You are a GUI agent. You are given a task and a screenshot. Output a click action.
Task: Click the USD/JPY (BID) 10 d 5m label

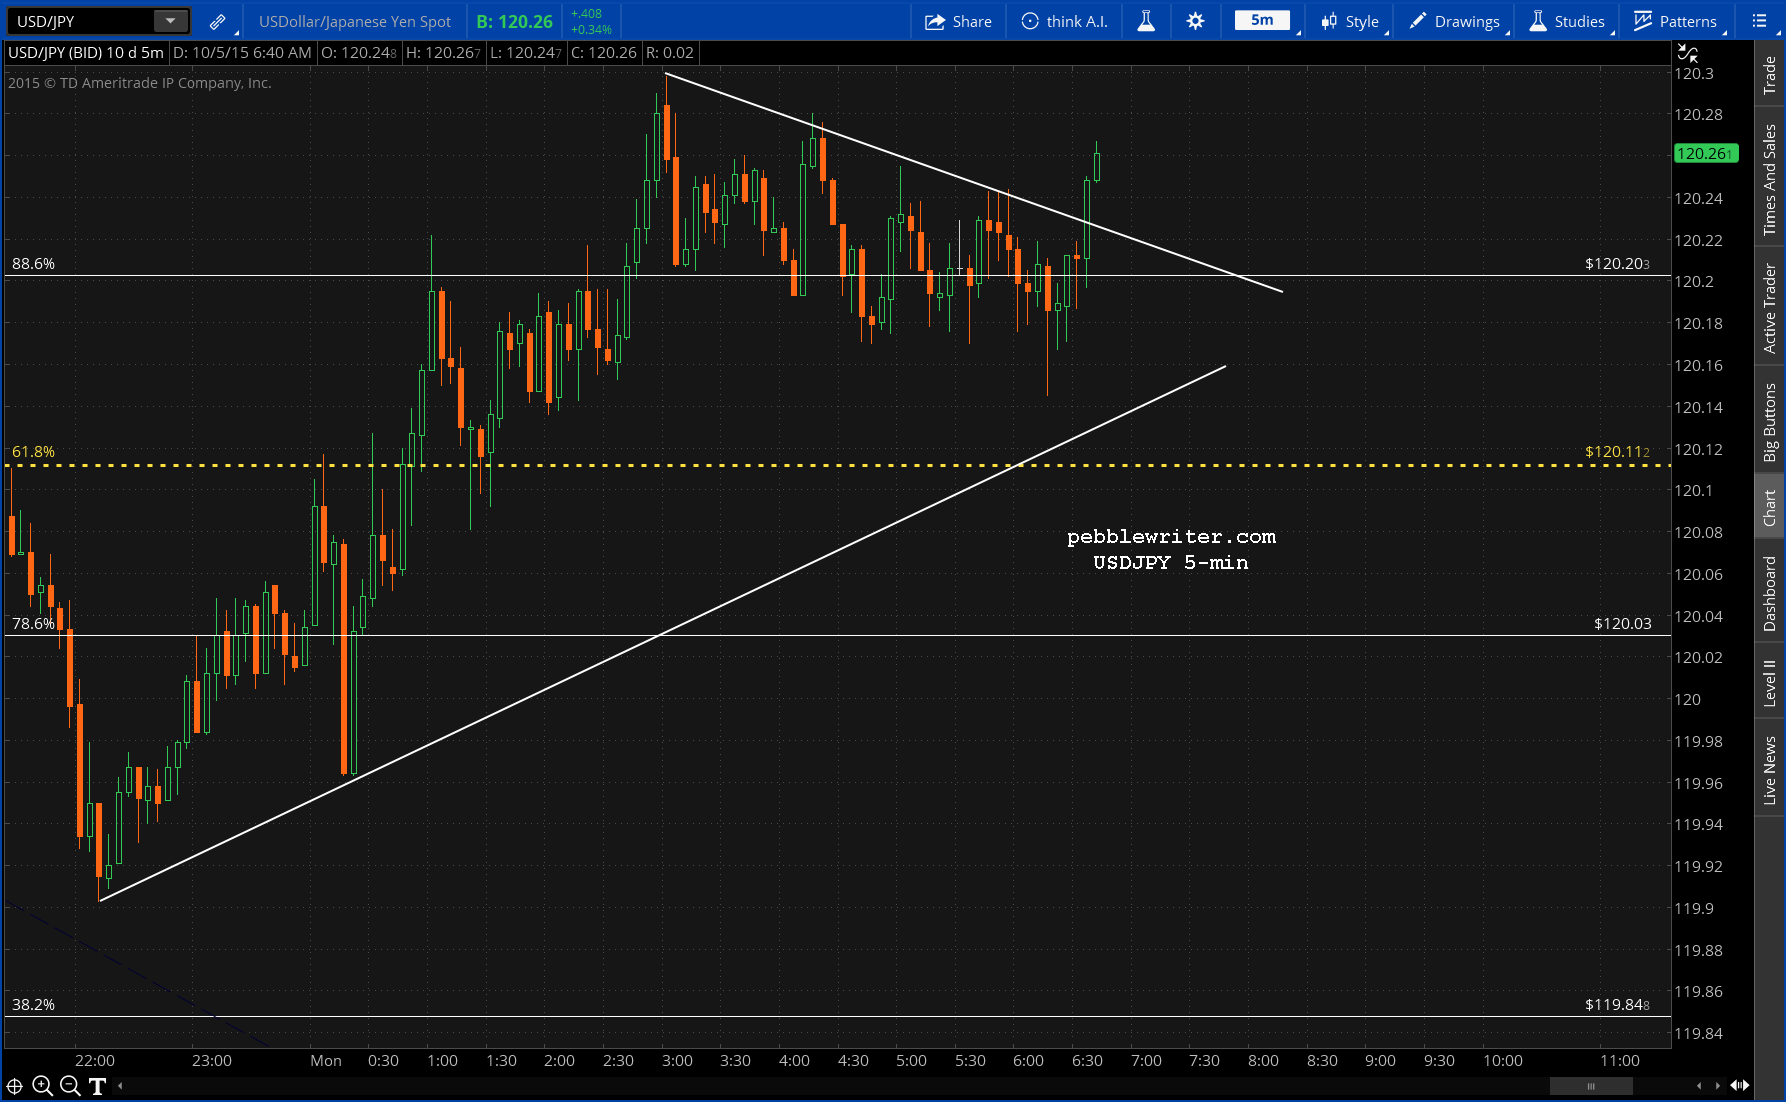point(86,53)
